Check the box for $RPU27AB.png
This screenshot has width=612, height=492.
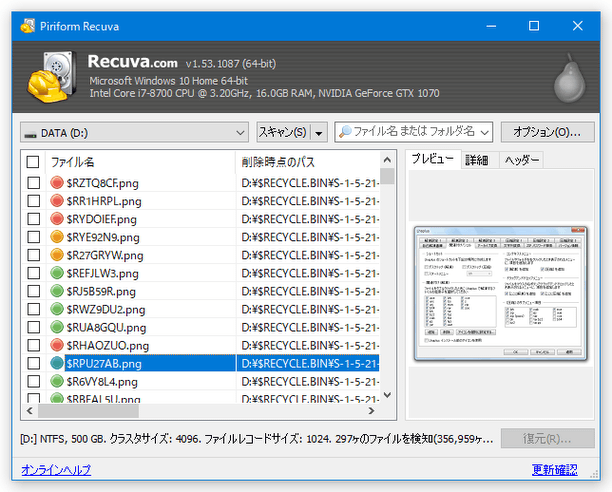point(34,363)
